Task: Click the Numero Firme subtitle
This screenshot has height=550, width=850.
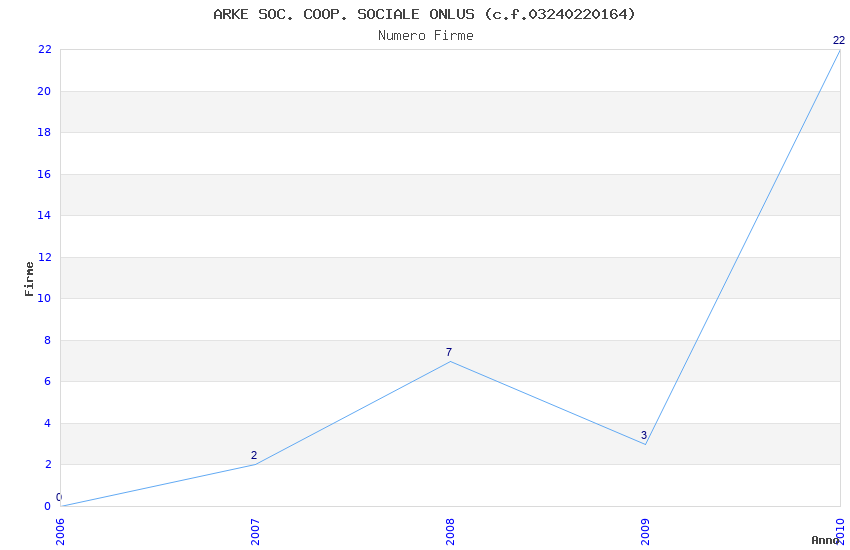Action: (426, 36)
